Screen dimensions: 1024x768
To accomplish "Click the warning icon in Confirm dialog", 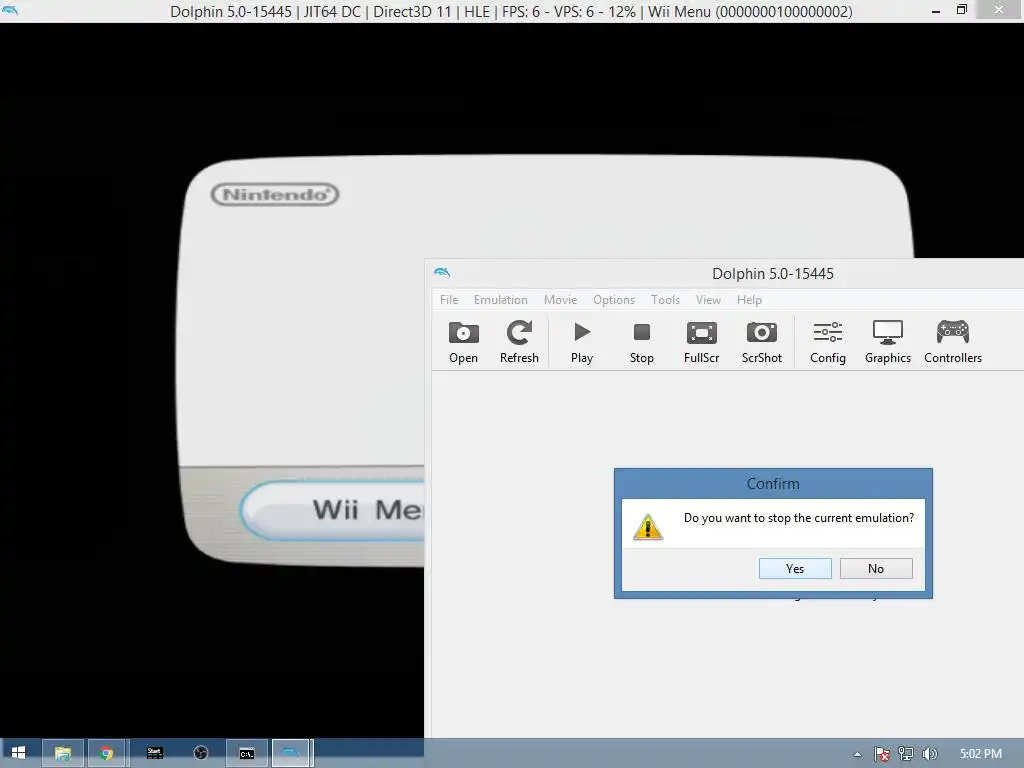I will [648, 527].
